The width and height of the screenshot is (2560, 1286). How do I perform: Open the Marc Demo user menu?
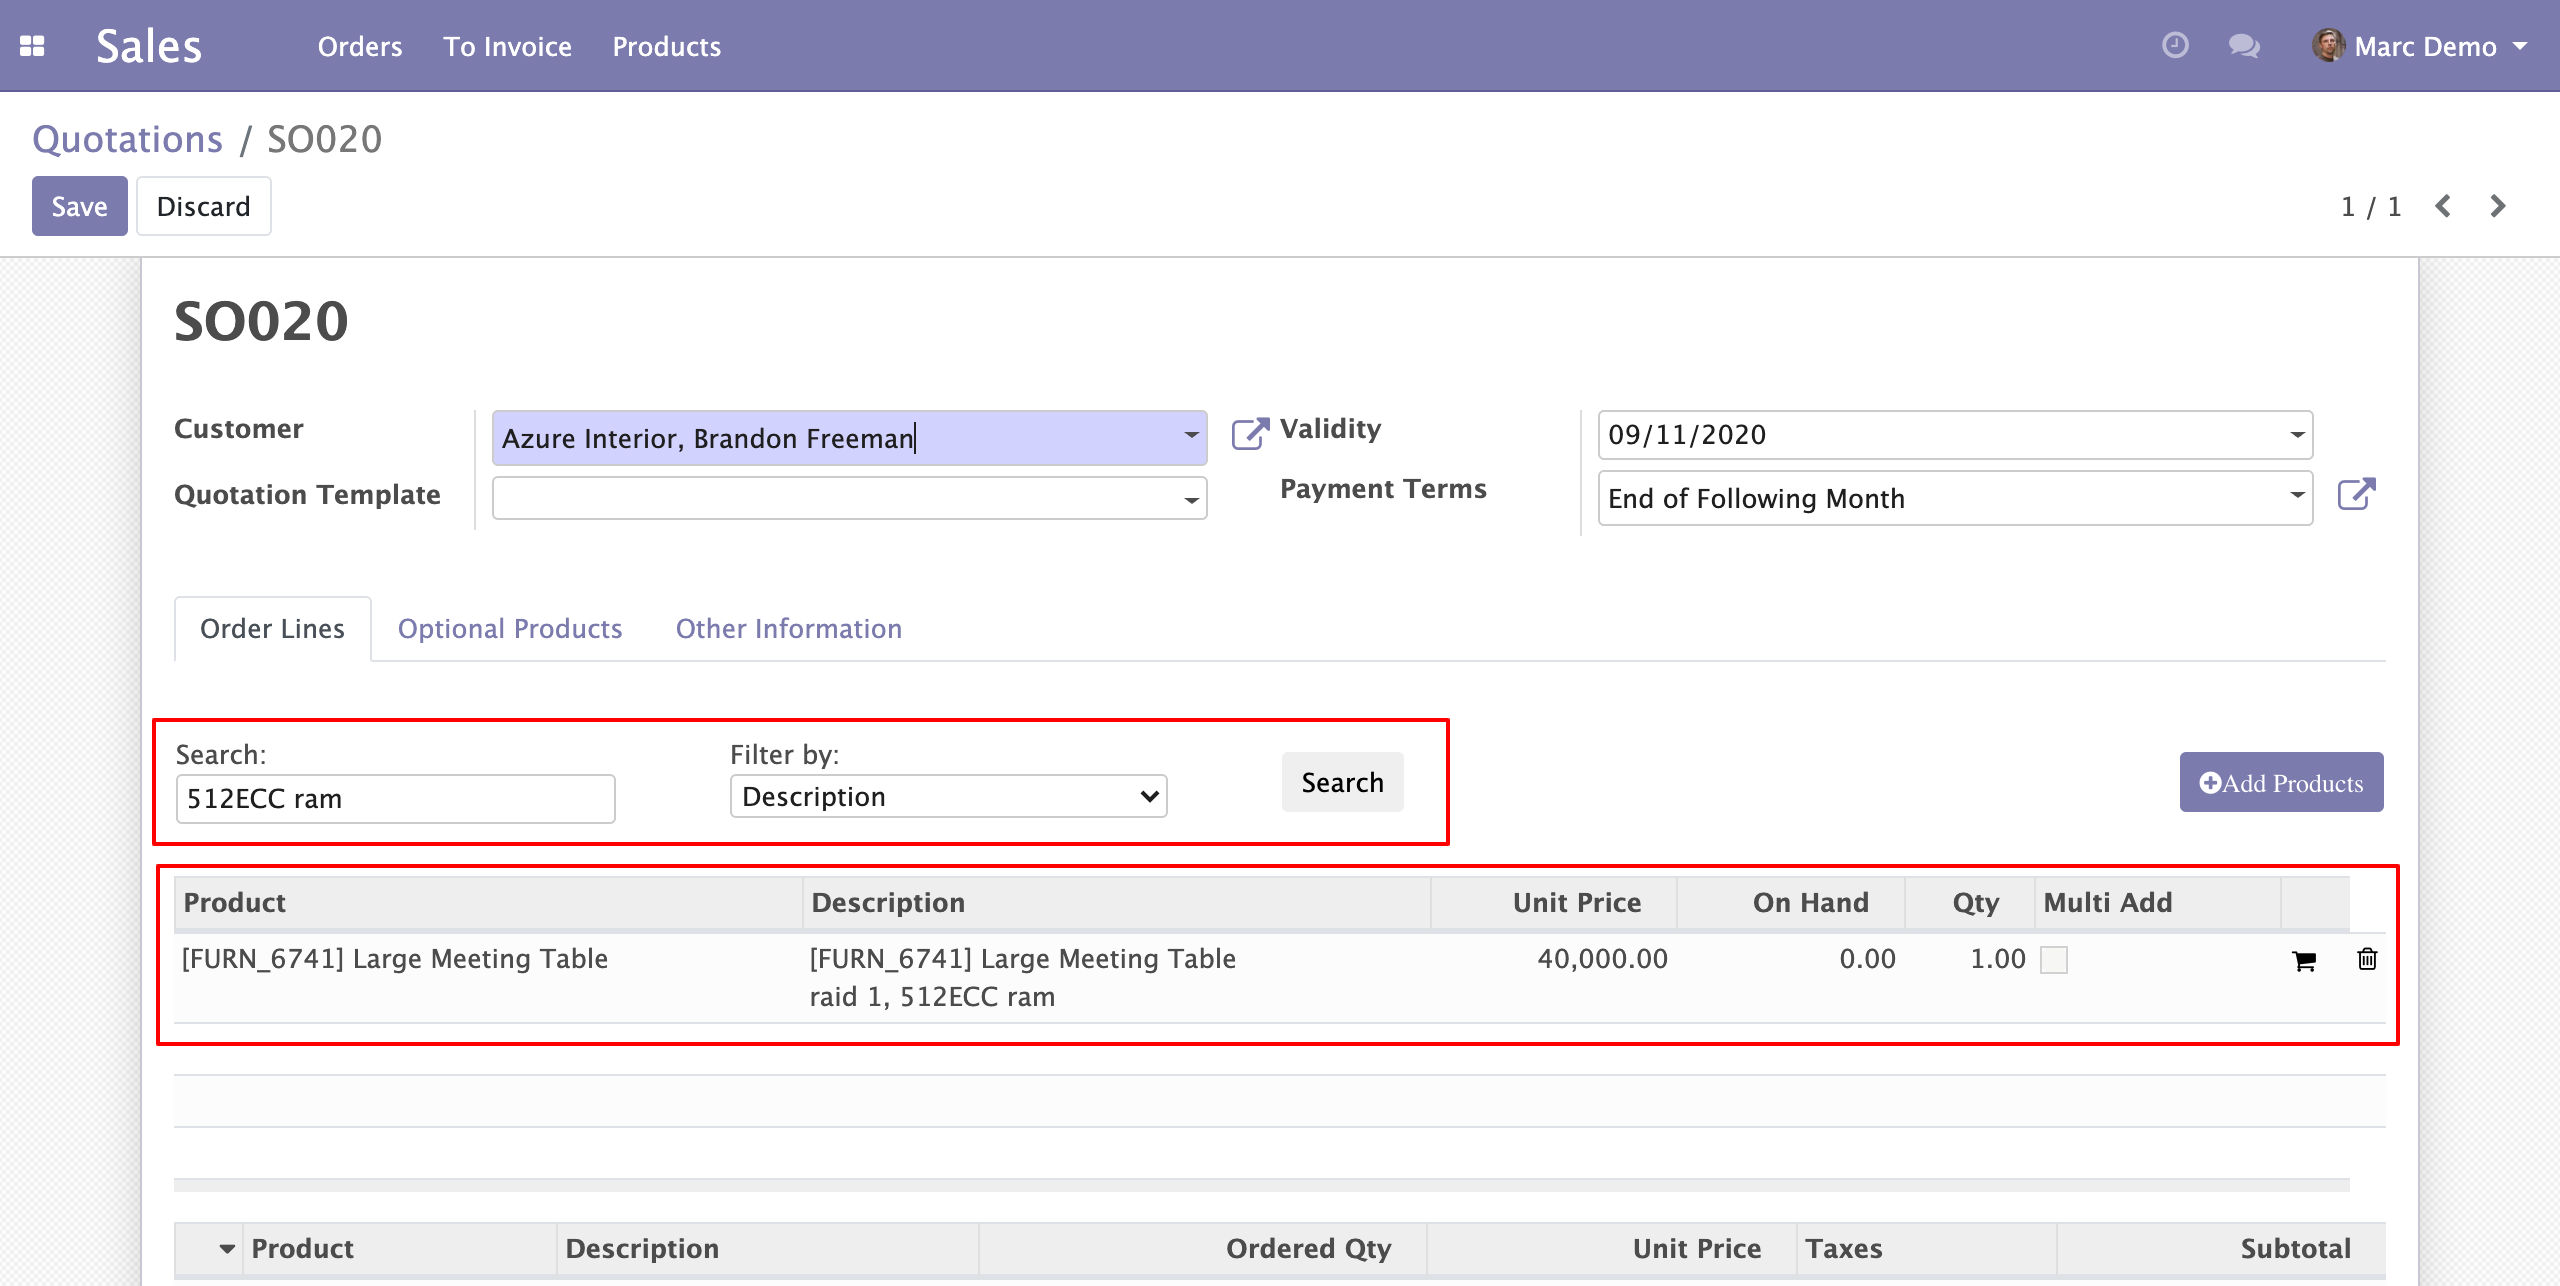pos(2424,46)
